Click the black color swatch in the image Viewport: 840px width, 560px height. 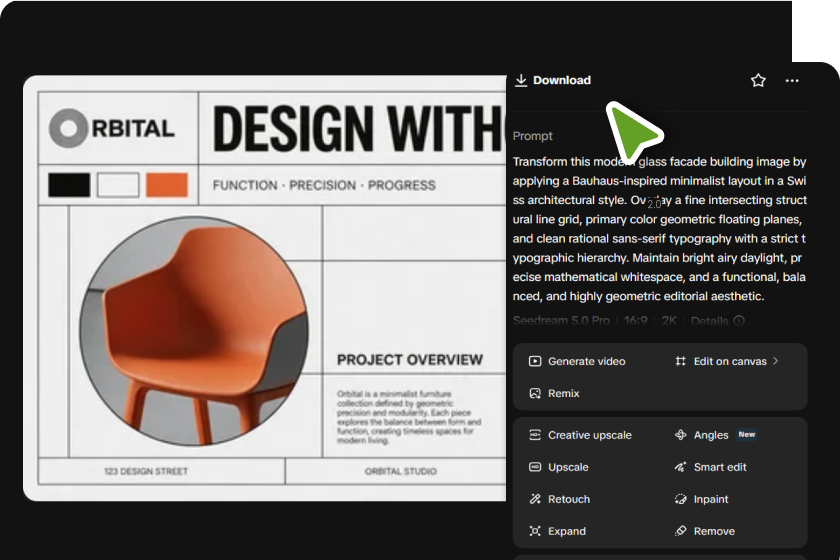pos(69,185)
